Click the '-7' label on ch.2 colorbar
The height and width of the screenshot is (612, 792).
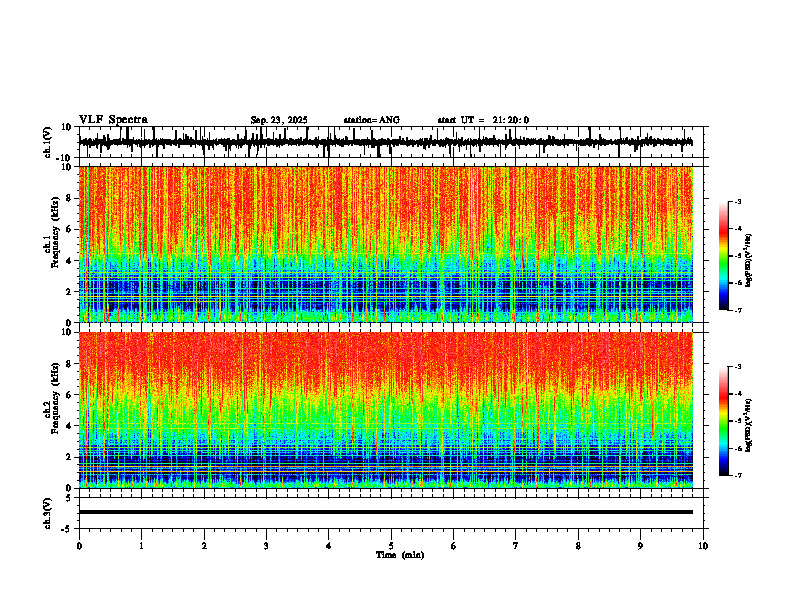(x=738, y=475)
